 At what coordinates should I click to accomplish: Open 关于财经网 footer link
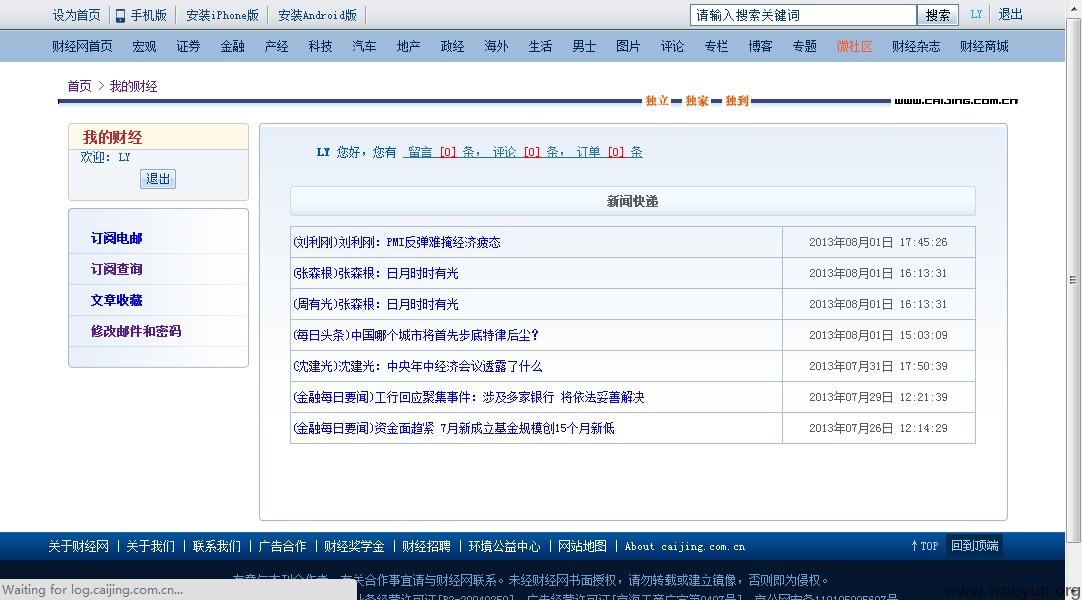click(79, 546)
